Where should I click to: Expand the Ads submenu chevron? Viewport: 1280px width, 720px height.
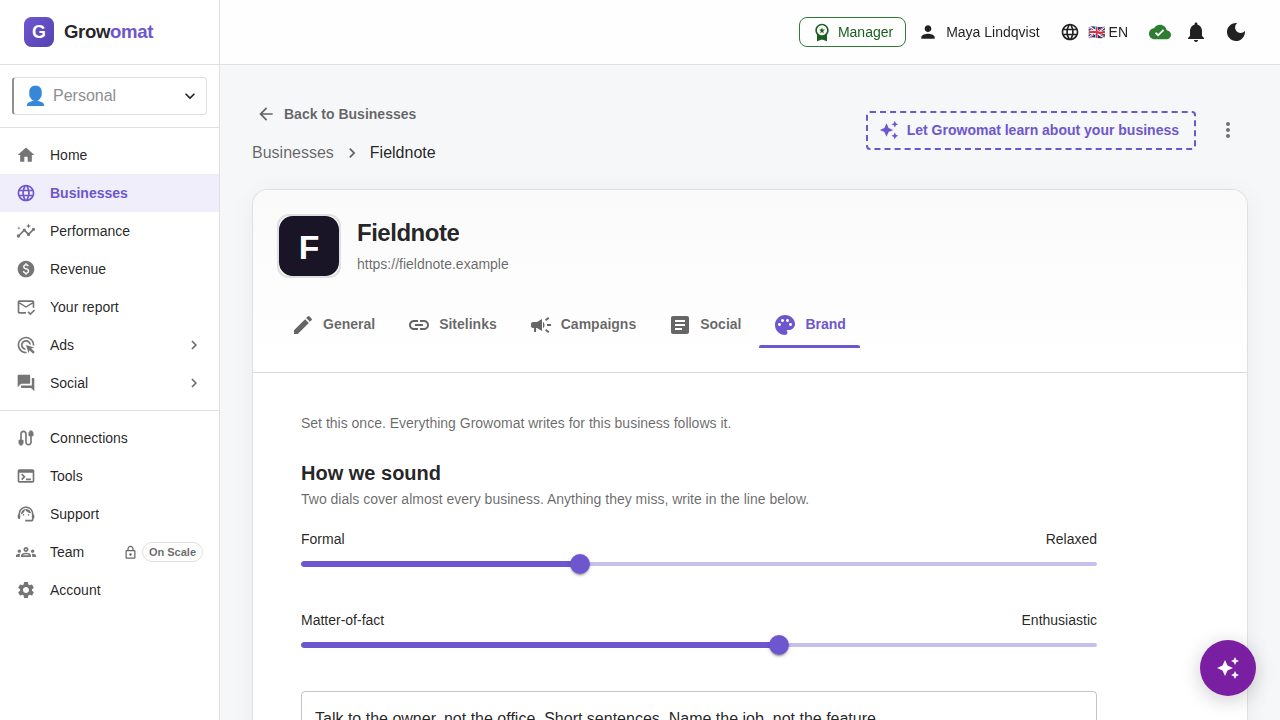(x=194, y=345)
